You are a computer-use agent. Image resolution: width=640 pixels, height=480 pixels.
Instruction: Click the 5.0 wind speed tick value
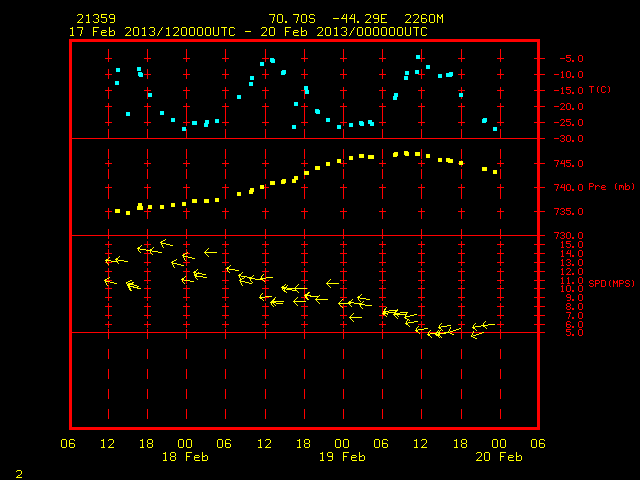pos(574,333)
